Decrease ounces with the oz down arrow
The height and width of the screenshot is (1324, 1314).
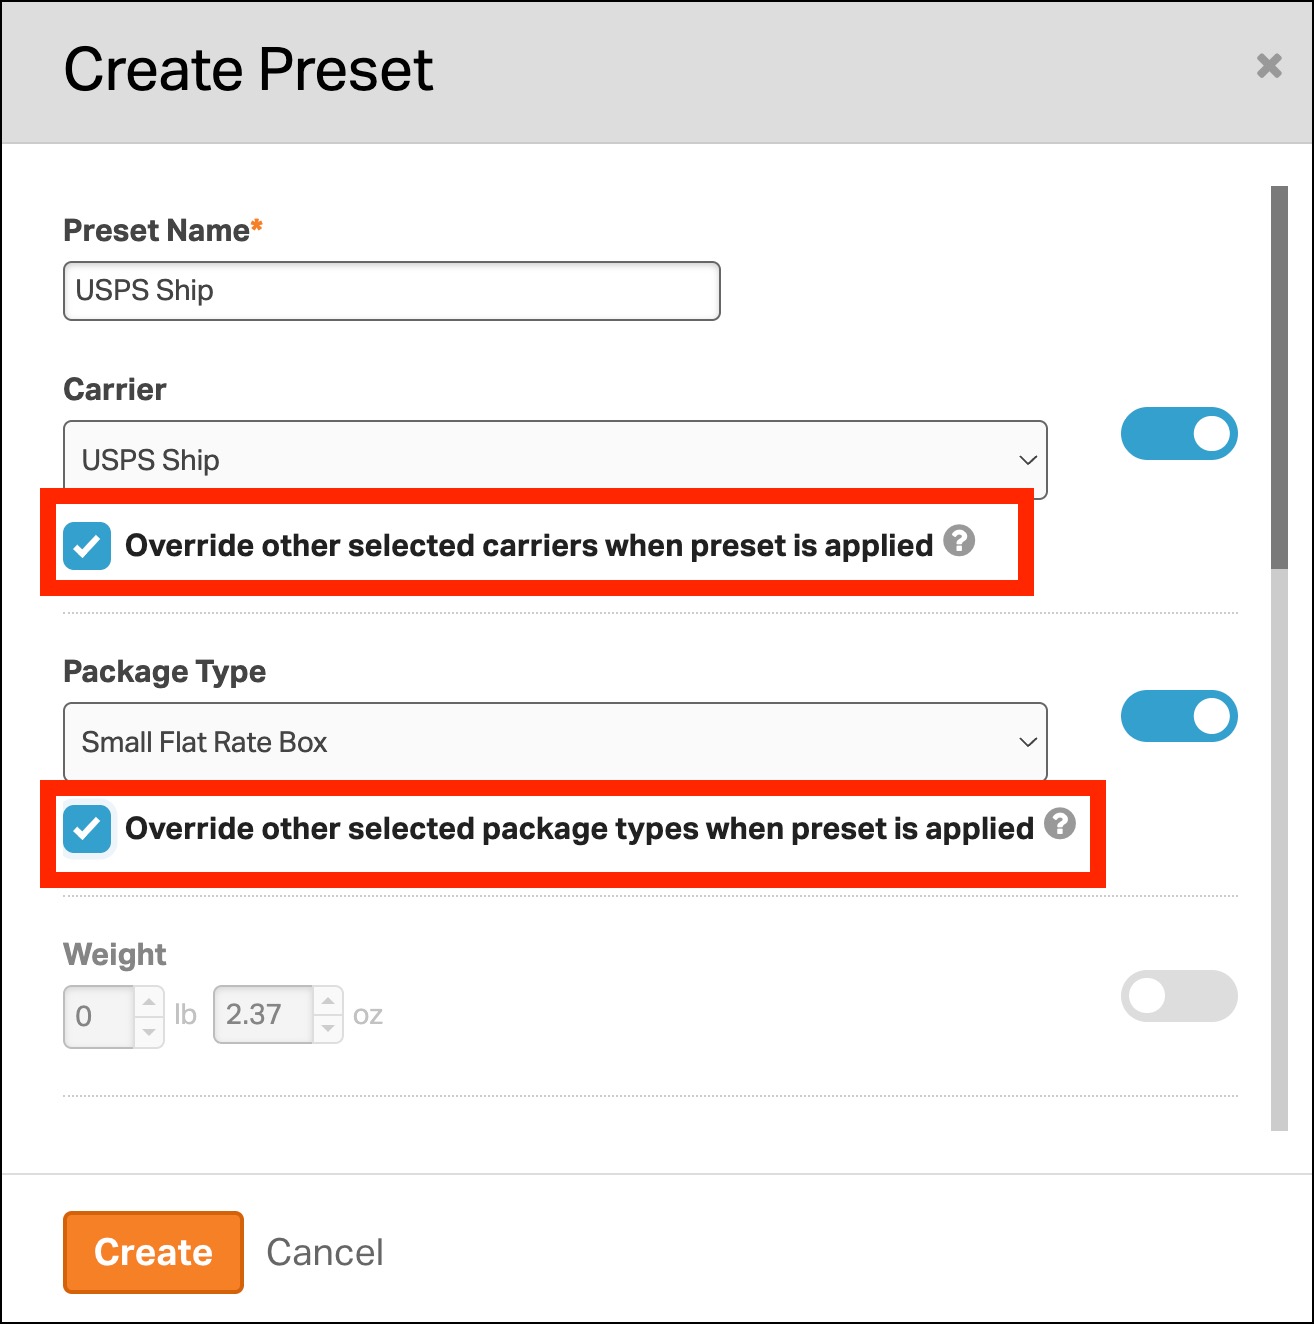point(328,1029)
